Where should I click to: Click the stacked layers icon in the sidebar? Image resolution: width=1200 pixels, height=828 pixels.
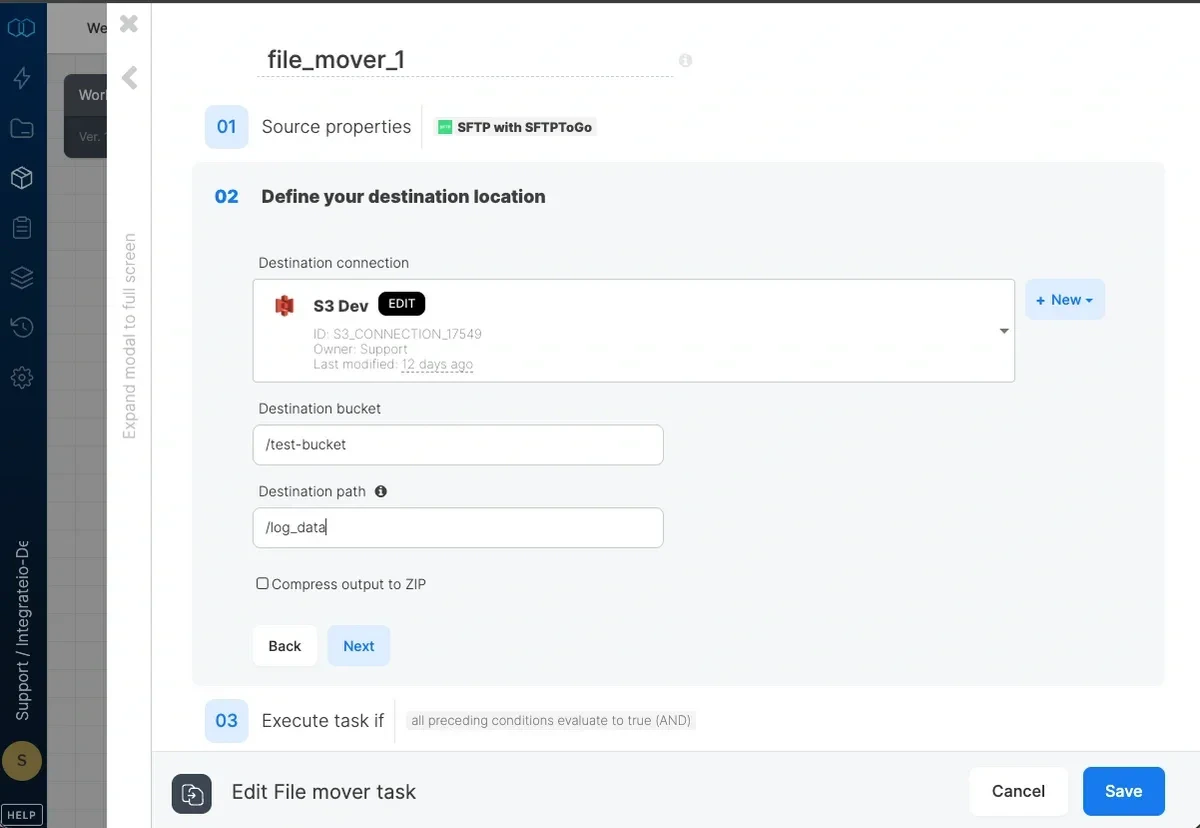point(22,278)
